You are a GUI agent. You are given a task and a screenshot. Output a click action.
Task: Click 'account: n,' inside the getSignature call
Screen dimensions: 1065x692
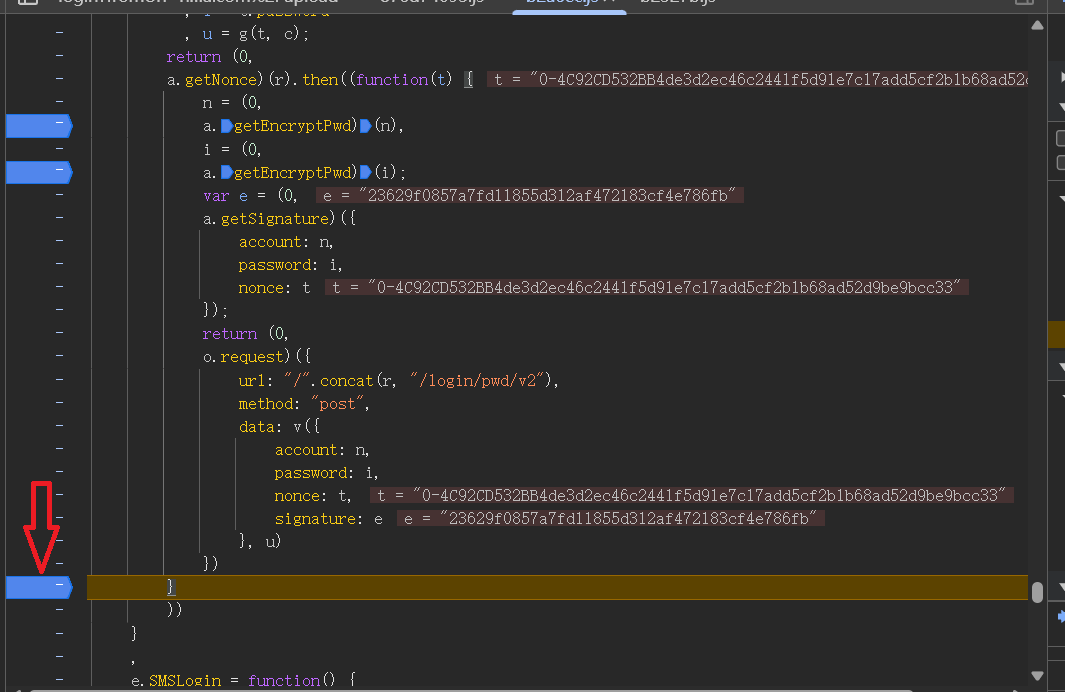click(x=286, y=242)
